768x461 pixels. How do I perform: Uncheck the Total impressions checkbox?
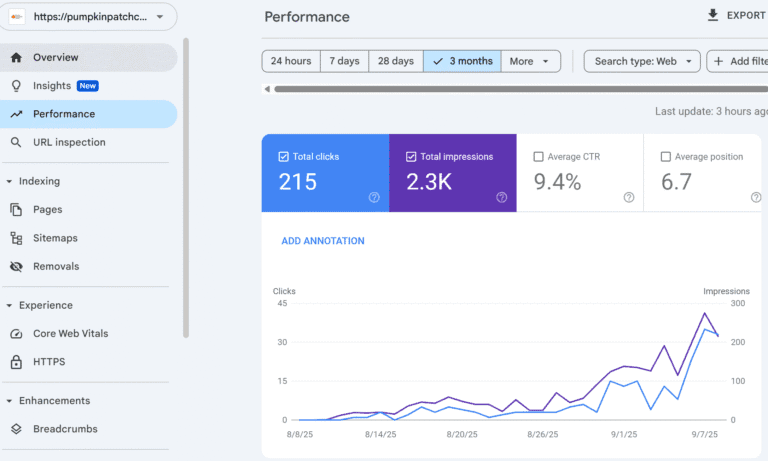click(411, 157)
